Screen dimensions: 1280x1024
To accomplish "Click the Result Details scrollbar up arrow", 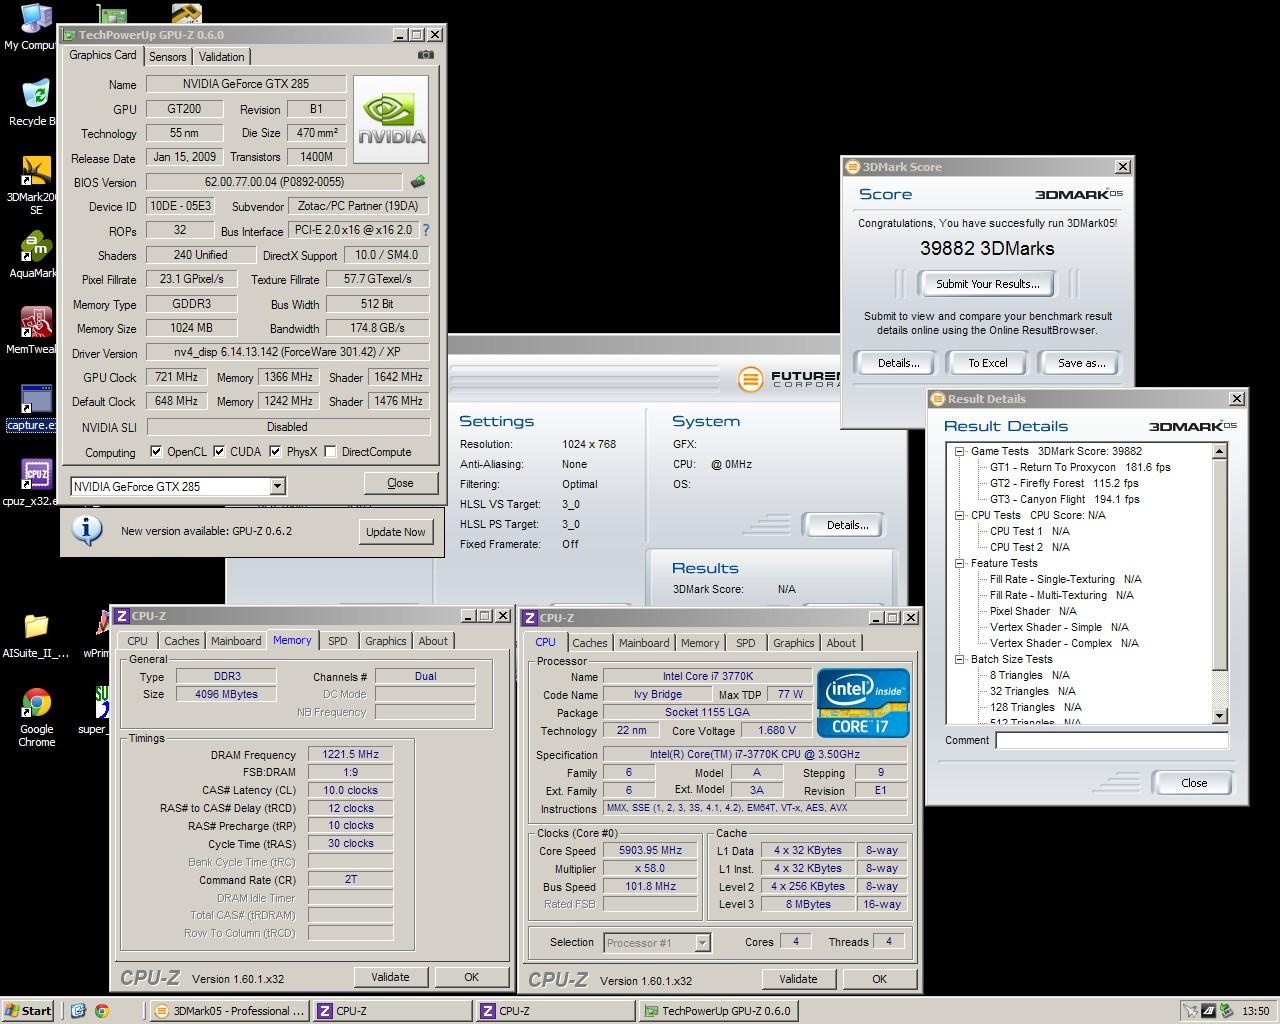I will tap(1219, 452).
